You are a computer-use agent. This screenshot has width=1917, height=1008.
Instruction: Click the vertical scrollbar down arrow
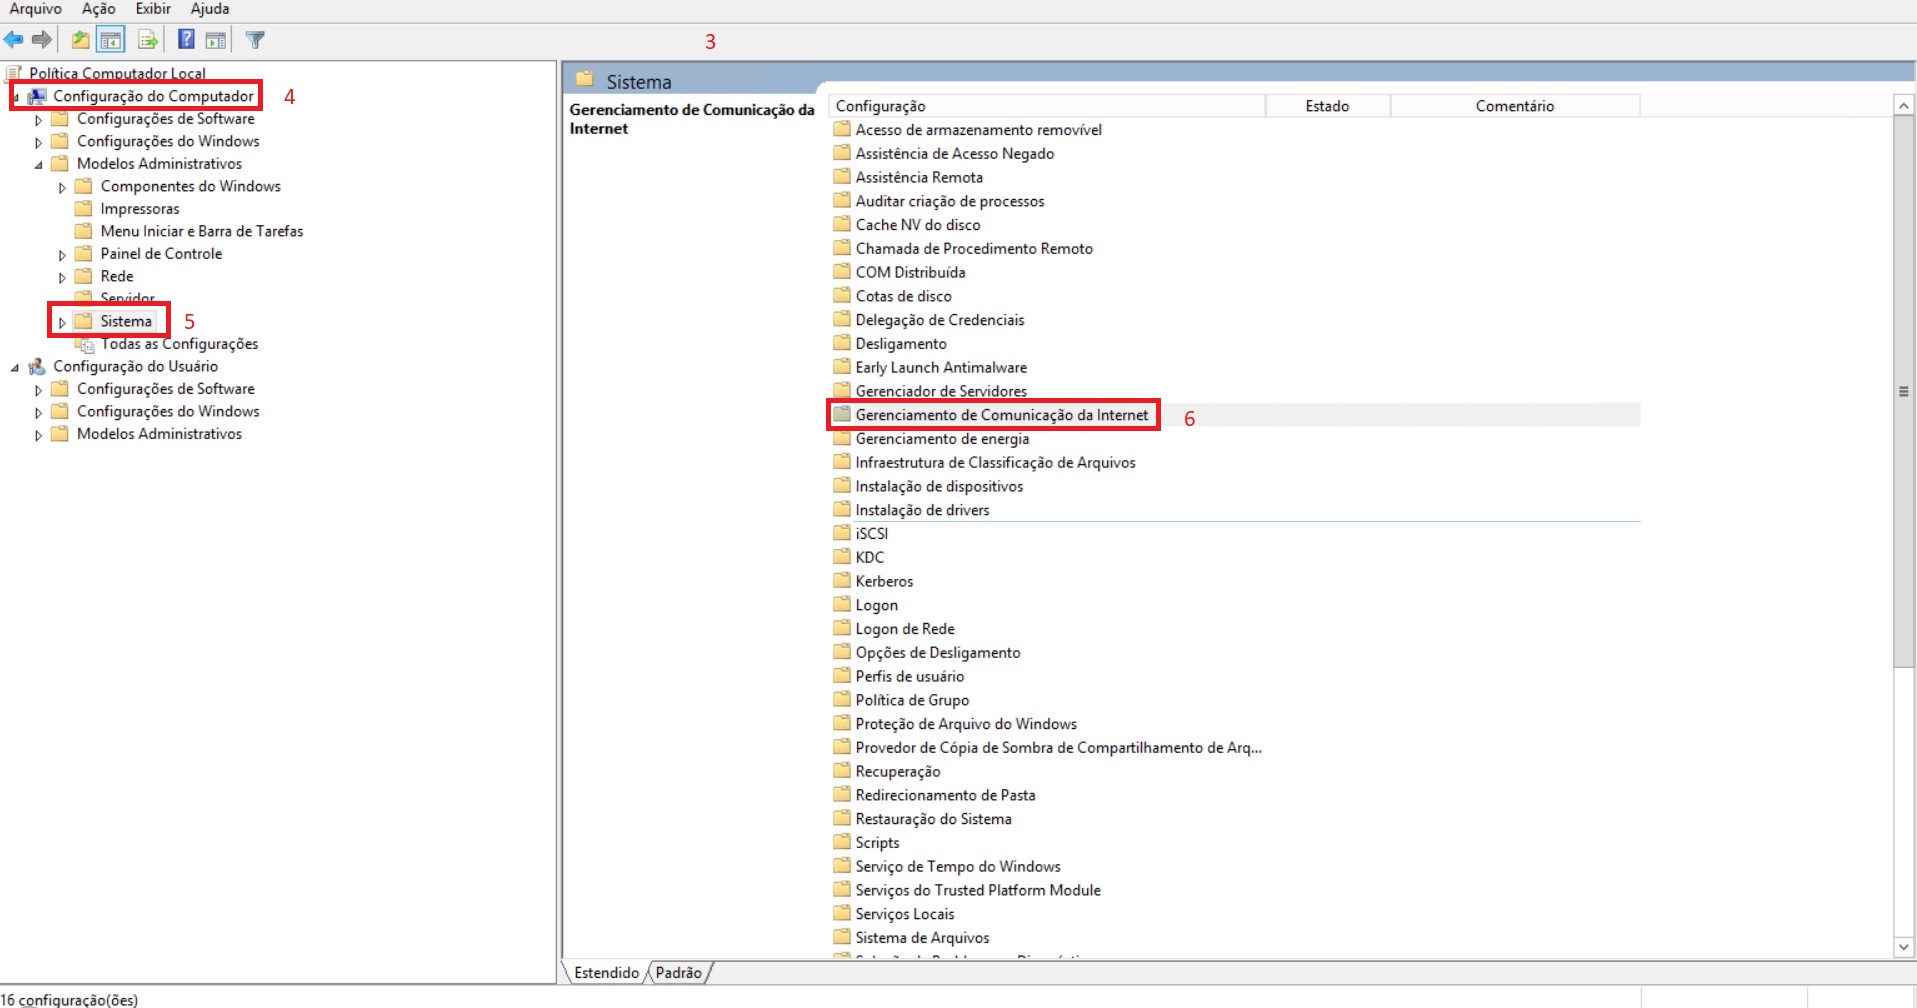click(x=1903, y=947)
